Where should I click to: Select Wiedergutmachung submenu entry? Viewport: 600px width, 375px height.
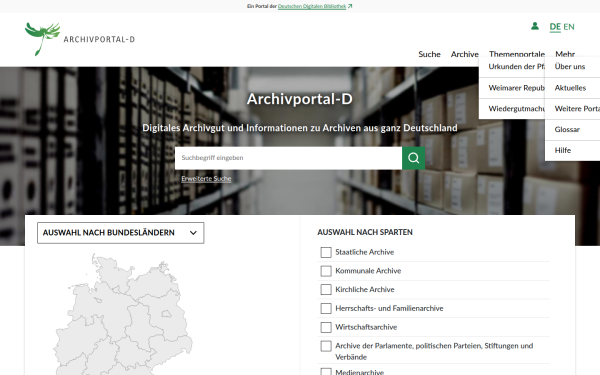(512, 109)
